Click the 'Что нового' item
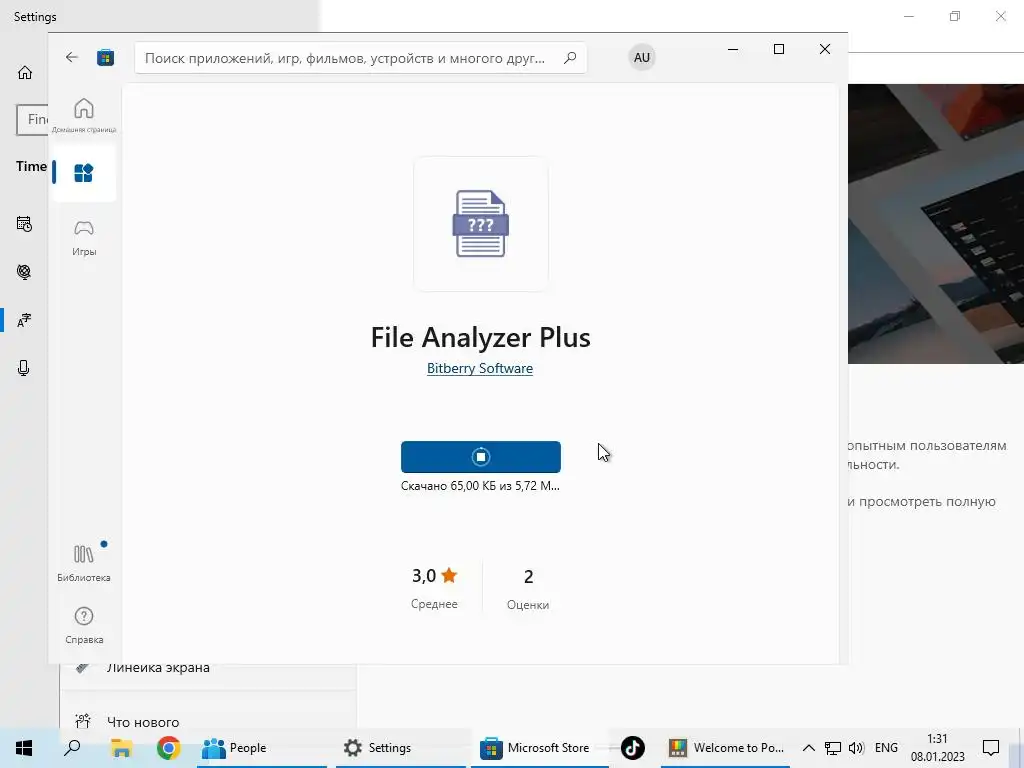Image resolution: width=1024 pixels, height=768 pixels. pyautogui.click(x=143, y=722)
